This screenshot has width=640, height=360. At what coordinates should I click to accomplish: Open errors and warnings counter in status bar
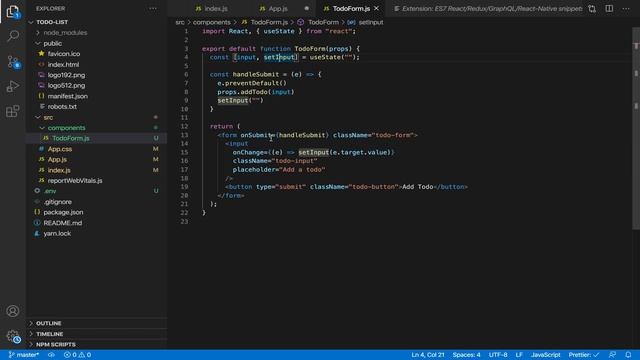click(77, 355)
